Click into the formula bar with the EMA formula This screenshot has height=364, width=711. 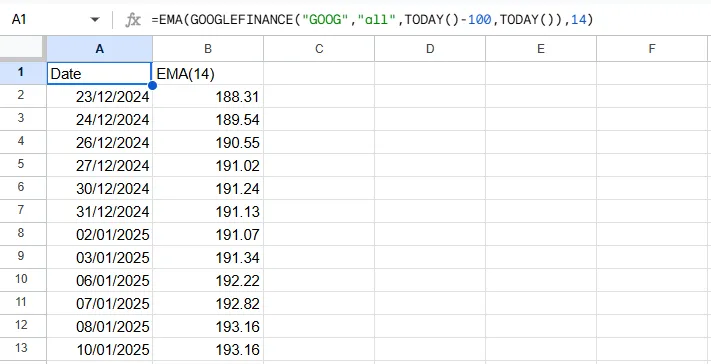click(426, 20)
